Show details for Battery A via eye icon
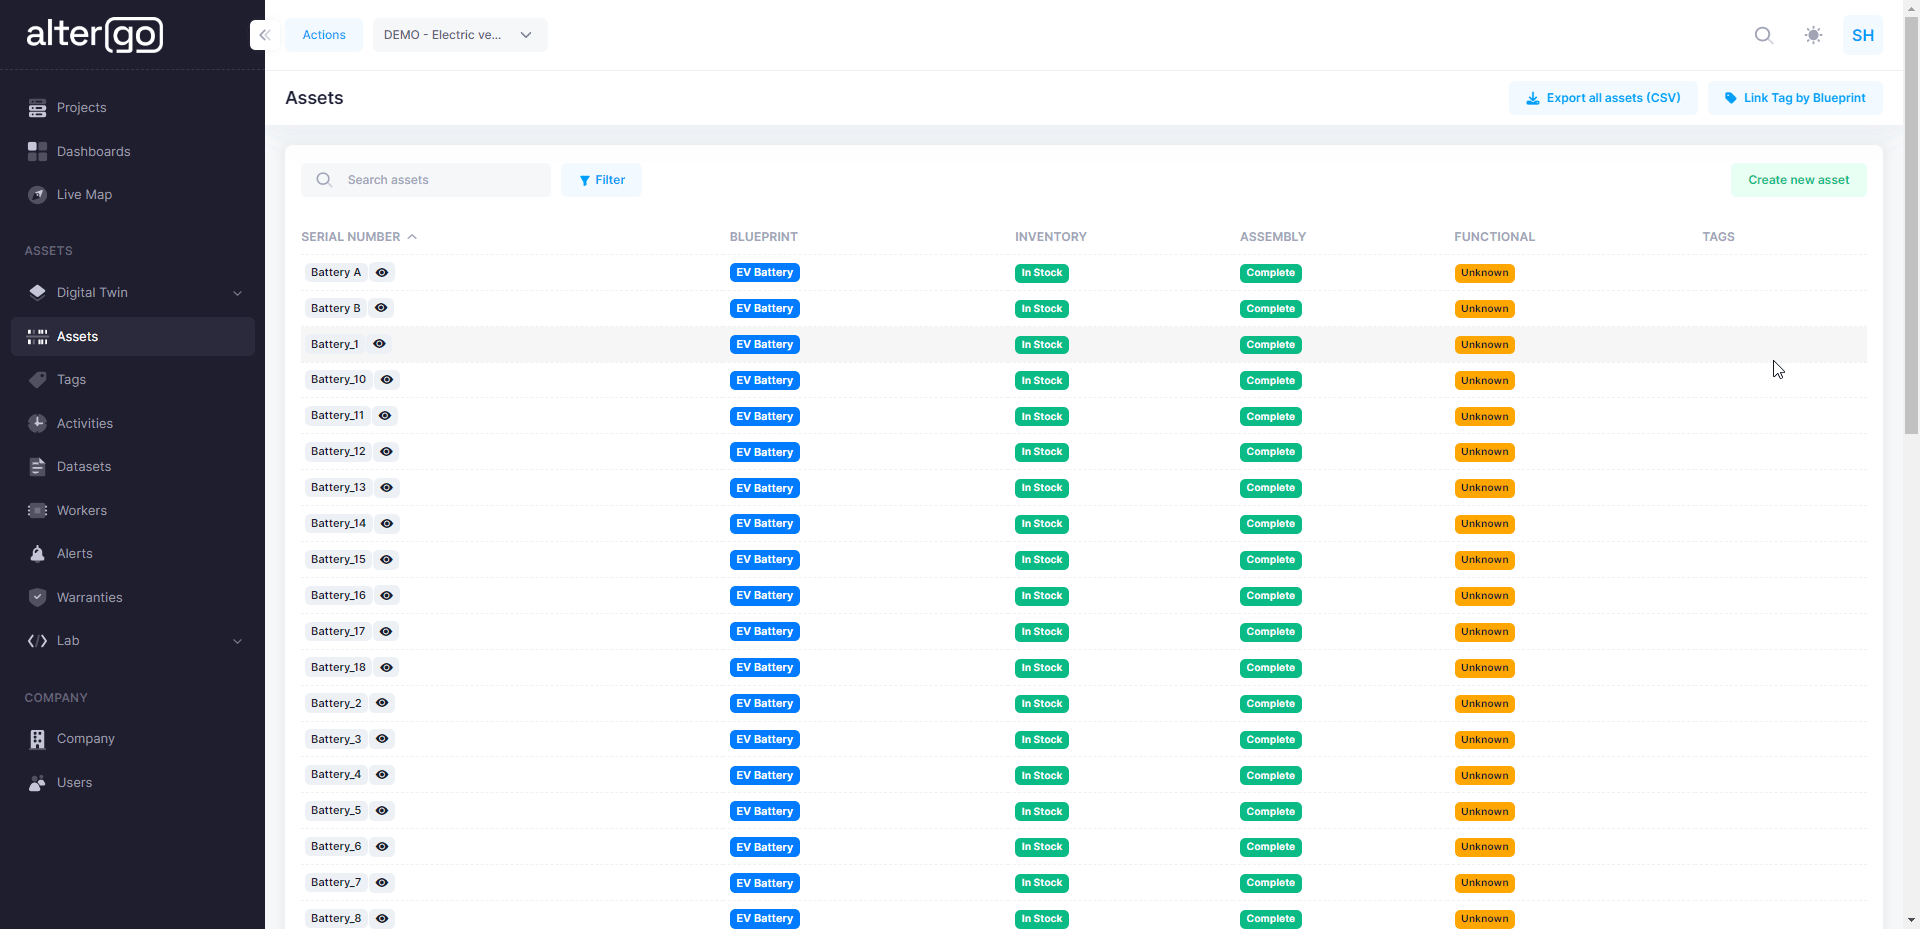Screen dimensions: 1920x929 coord(382,272)
